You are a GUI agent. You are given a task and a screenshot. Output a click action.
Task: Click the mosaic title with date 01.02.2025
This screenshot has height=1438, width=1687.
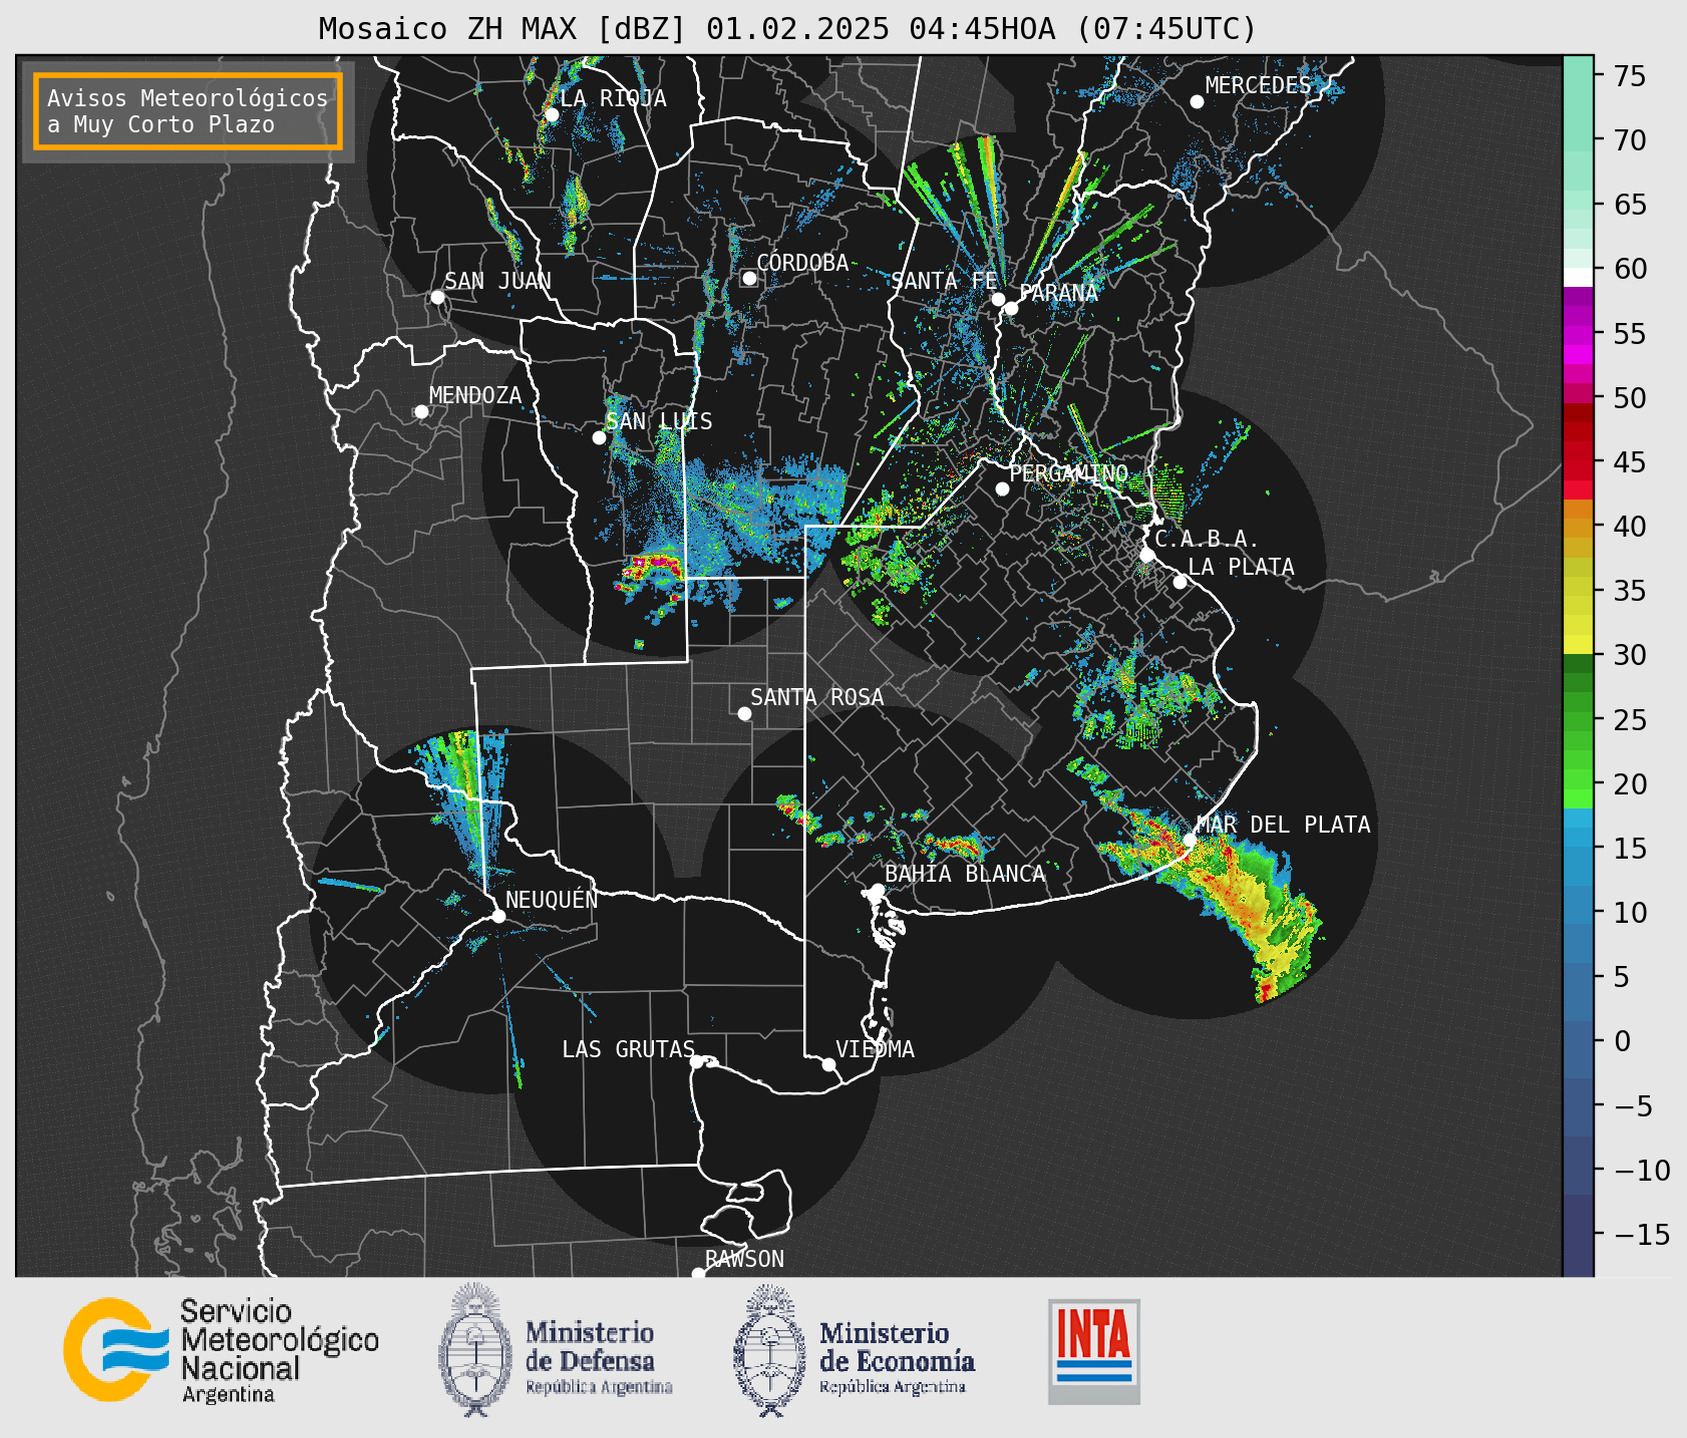pos(787,29)
